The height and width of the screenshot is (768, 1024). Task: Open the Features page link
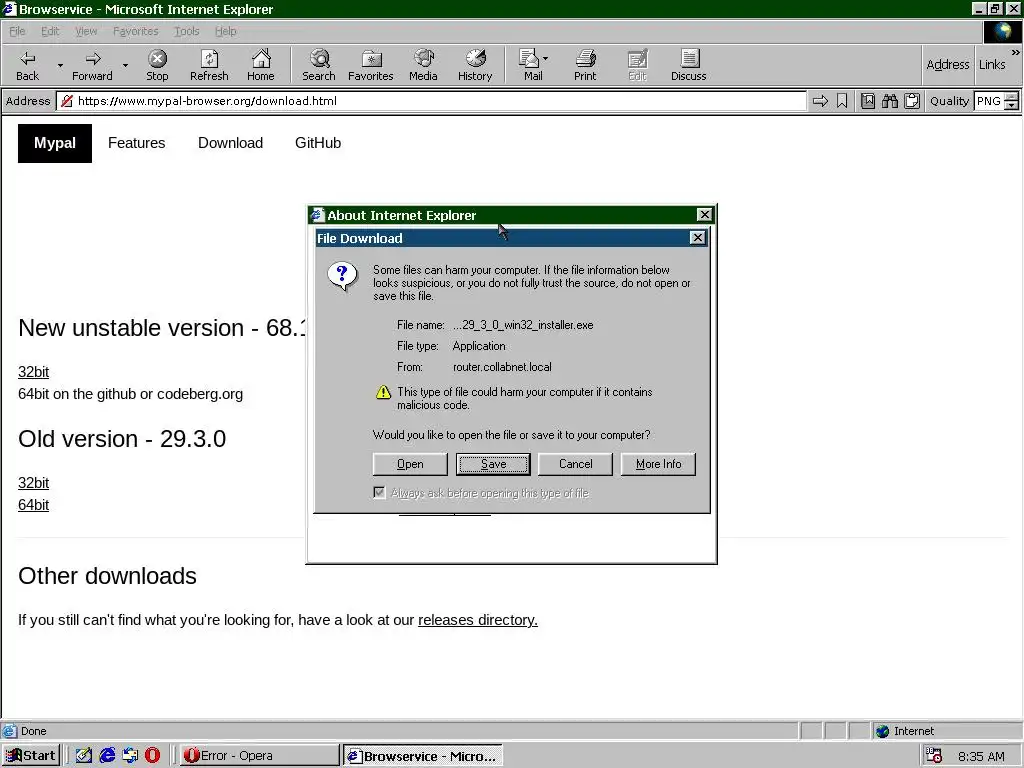pyautogui.click(x=136, y=143)
